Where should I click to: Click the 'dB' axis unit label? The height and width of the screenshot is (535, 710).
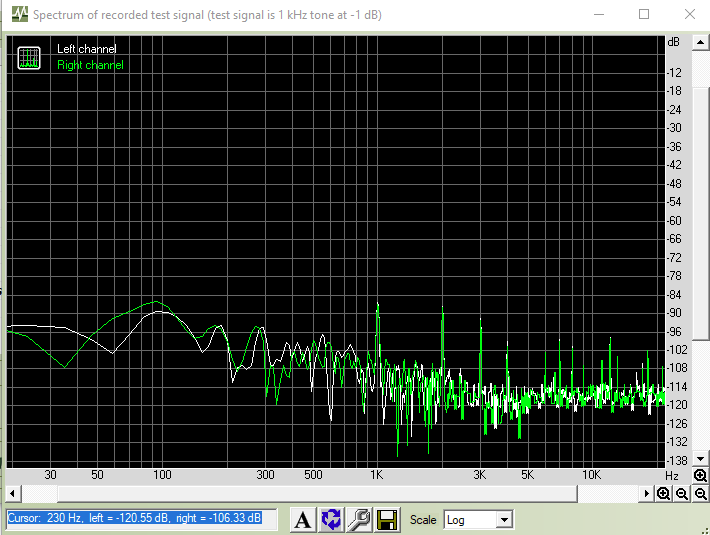coord(674,42)
